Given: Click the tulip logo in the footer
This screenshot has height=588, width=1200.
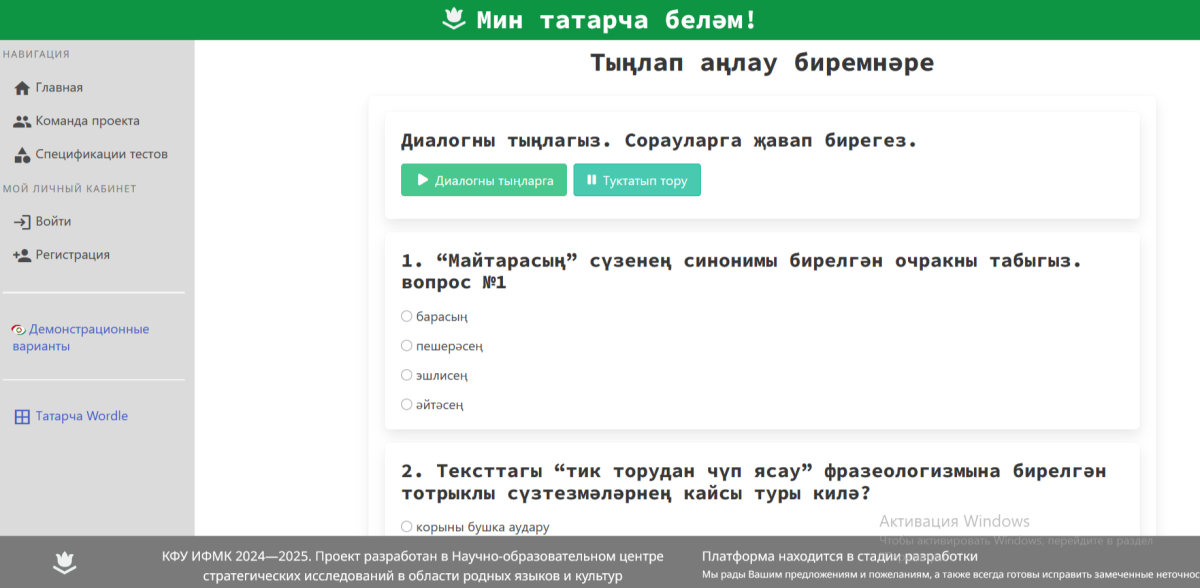Looking at the screenshot, I should (65, 563).
